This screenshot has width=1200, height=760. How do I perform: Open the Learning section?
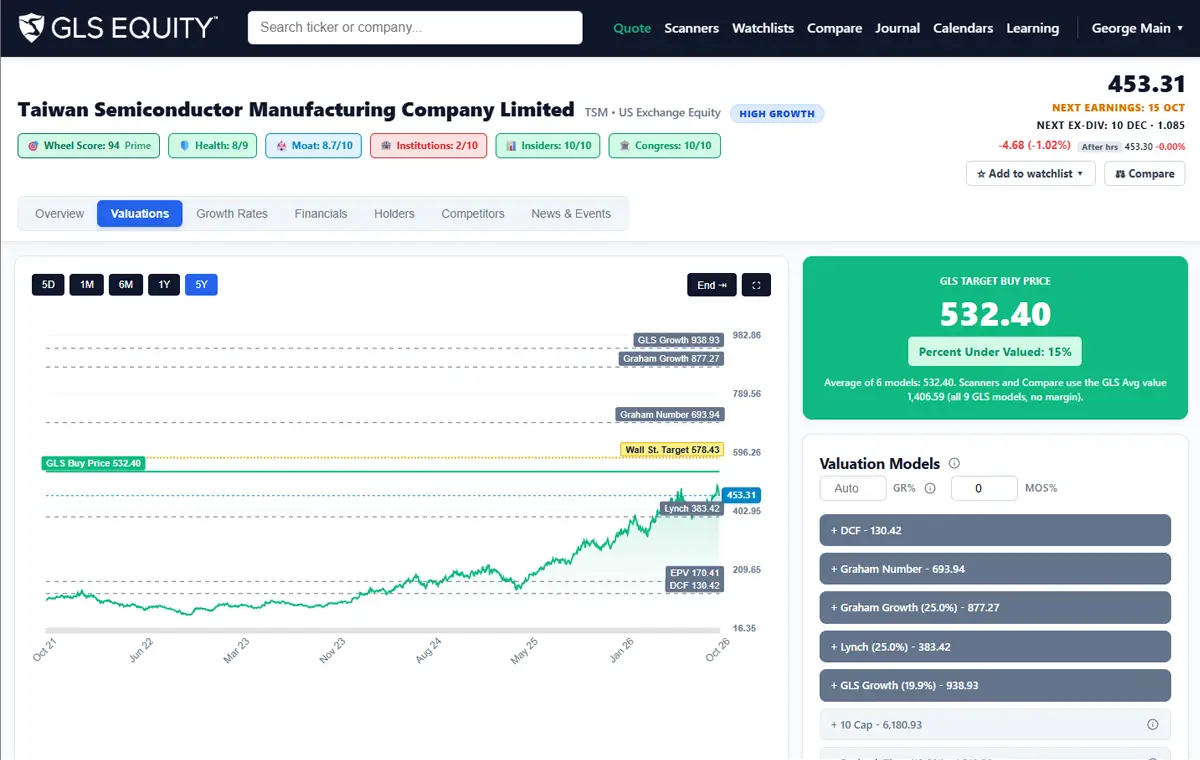tap(1033, 28)
